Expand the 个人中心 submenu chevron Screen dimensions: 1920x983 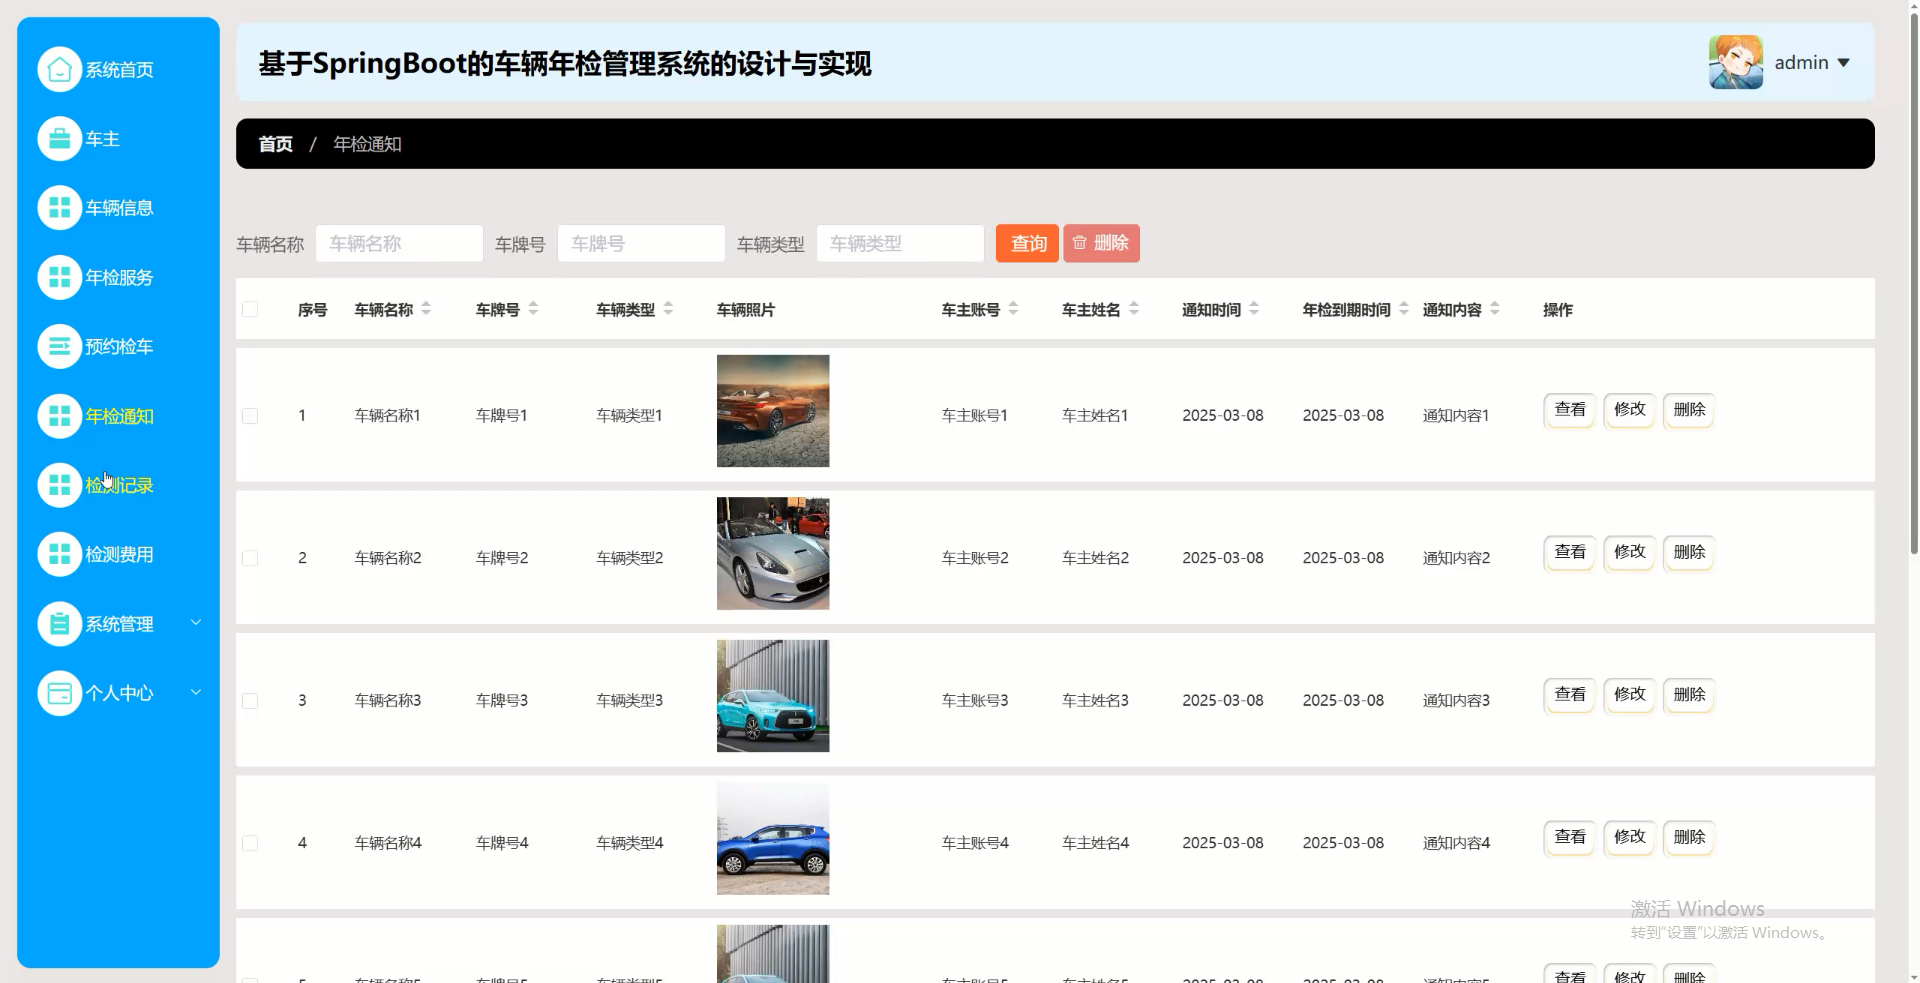(196, 692)
